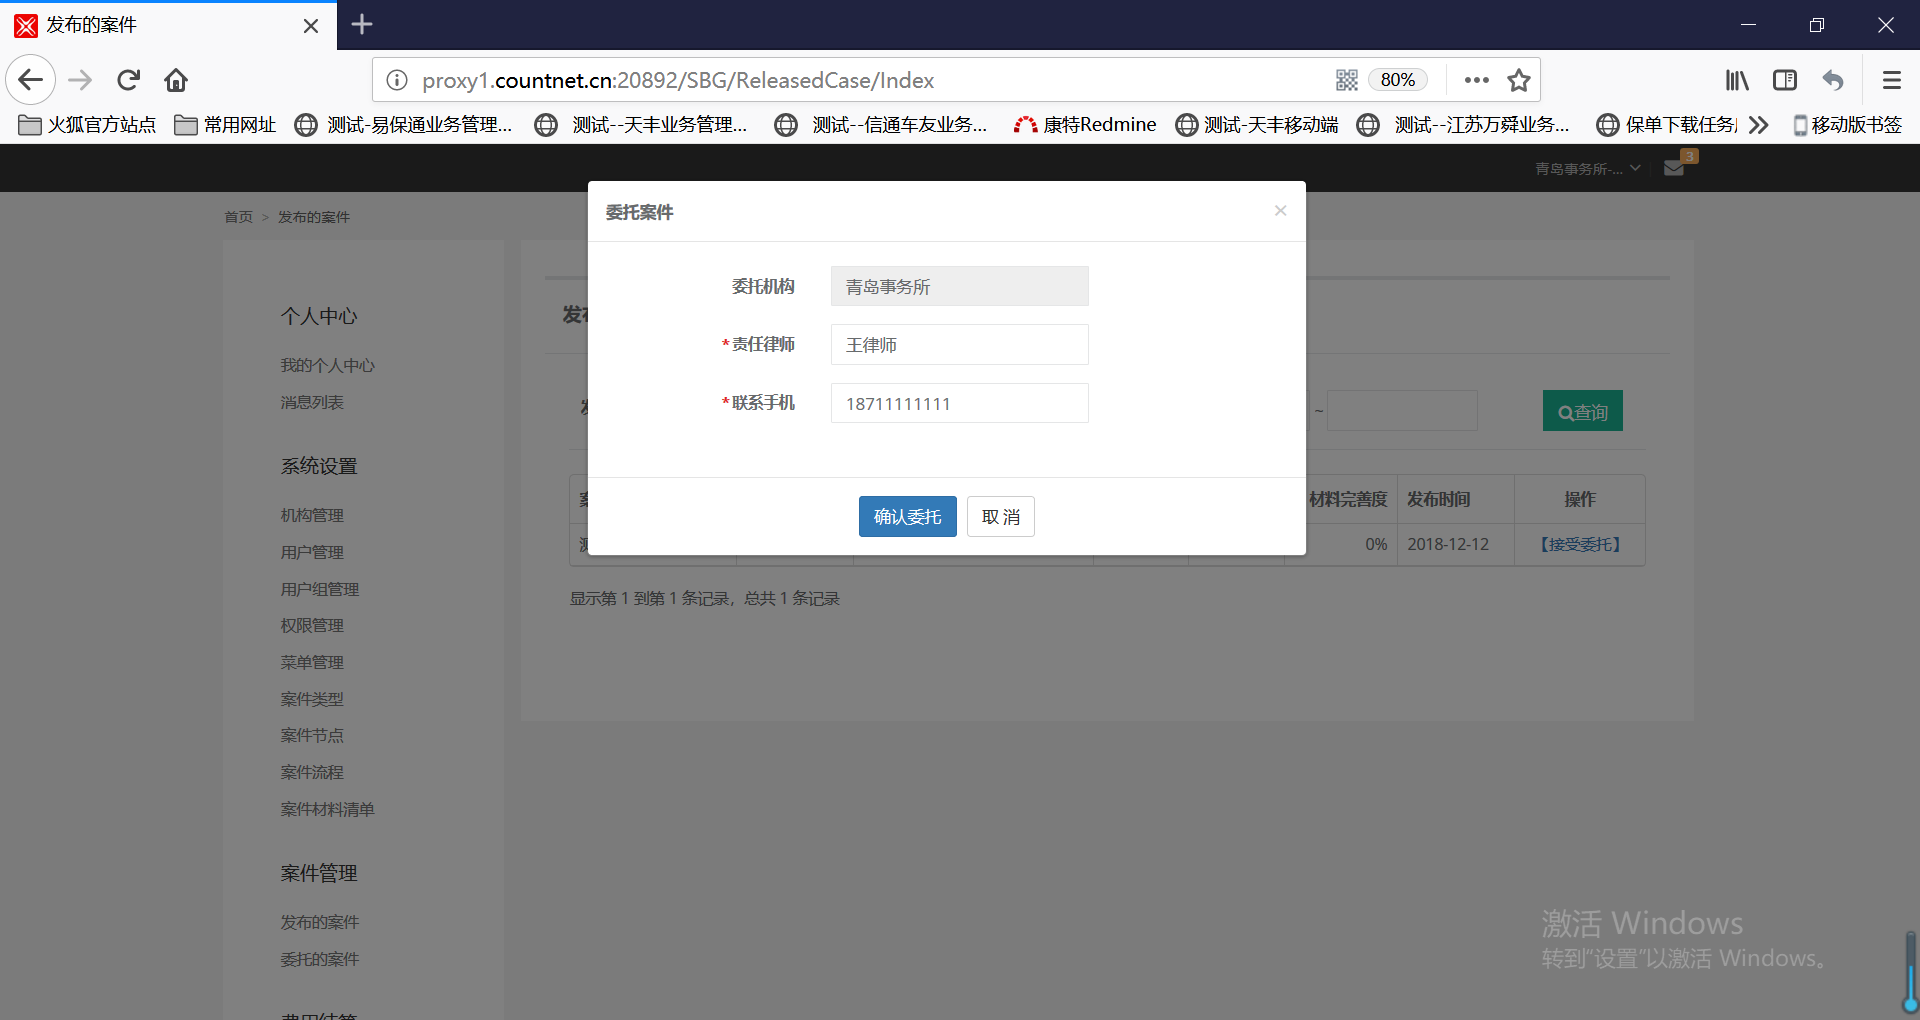Click the browser back arrow
1920x1020 pixels.
[31, 80]
